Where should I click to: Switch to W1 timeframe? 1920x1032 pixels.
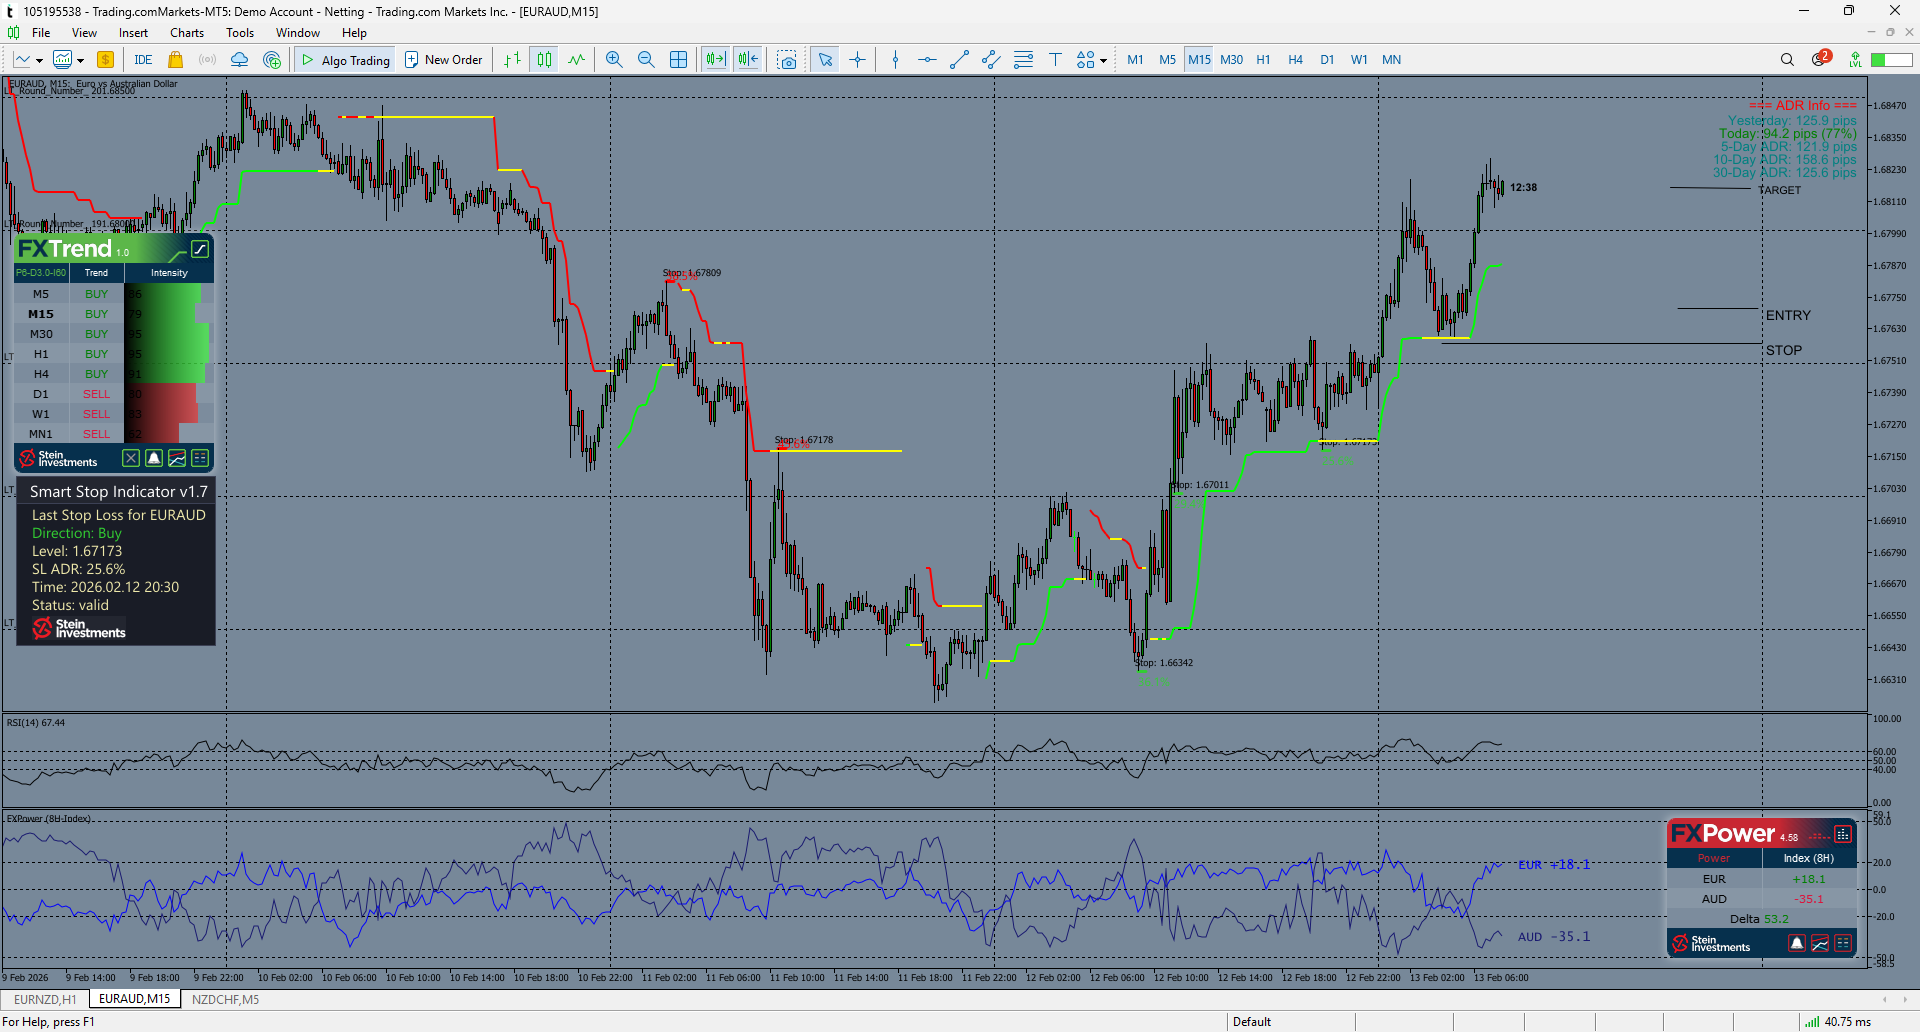pos(1359,60)
